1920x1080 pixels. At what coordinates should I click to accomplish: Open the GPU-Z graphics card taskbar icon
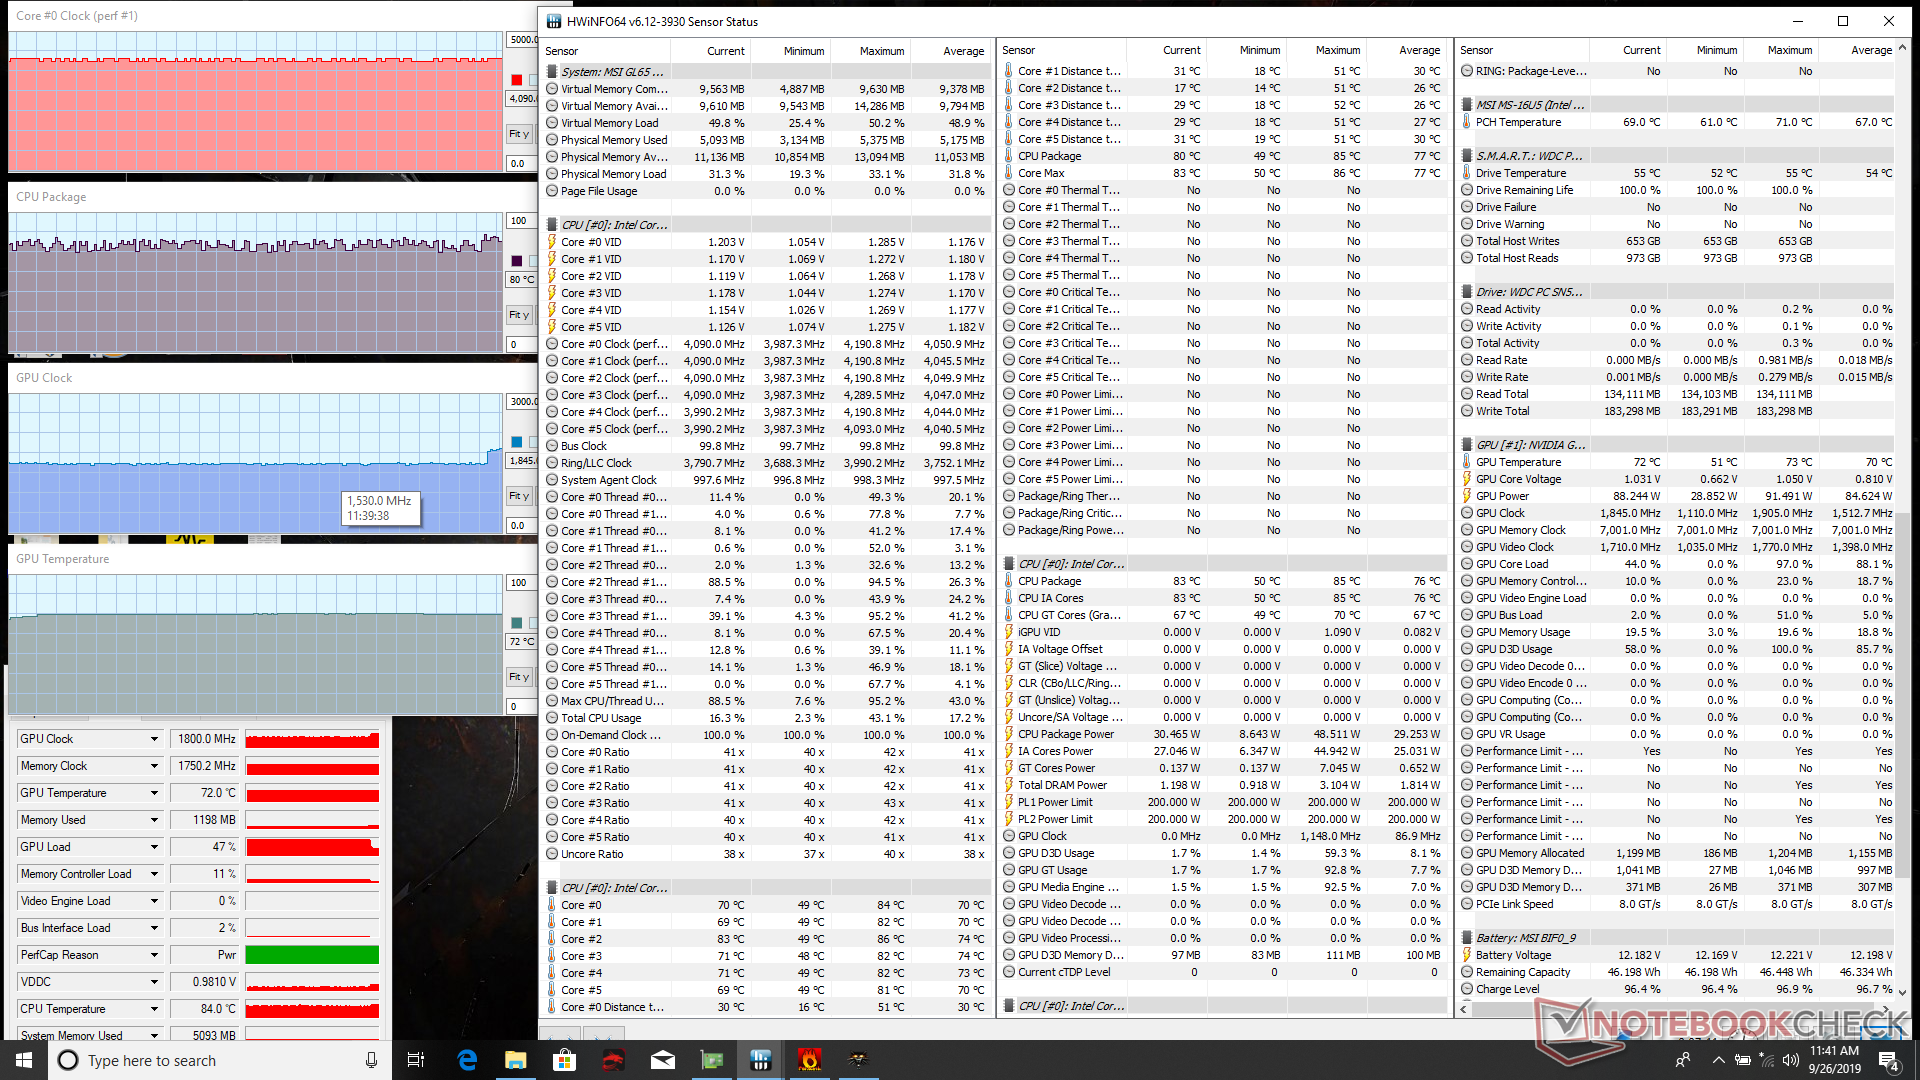coord(712,1060)
